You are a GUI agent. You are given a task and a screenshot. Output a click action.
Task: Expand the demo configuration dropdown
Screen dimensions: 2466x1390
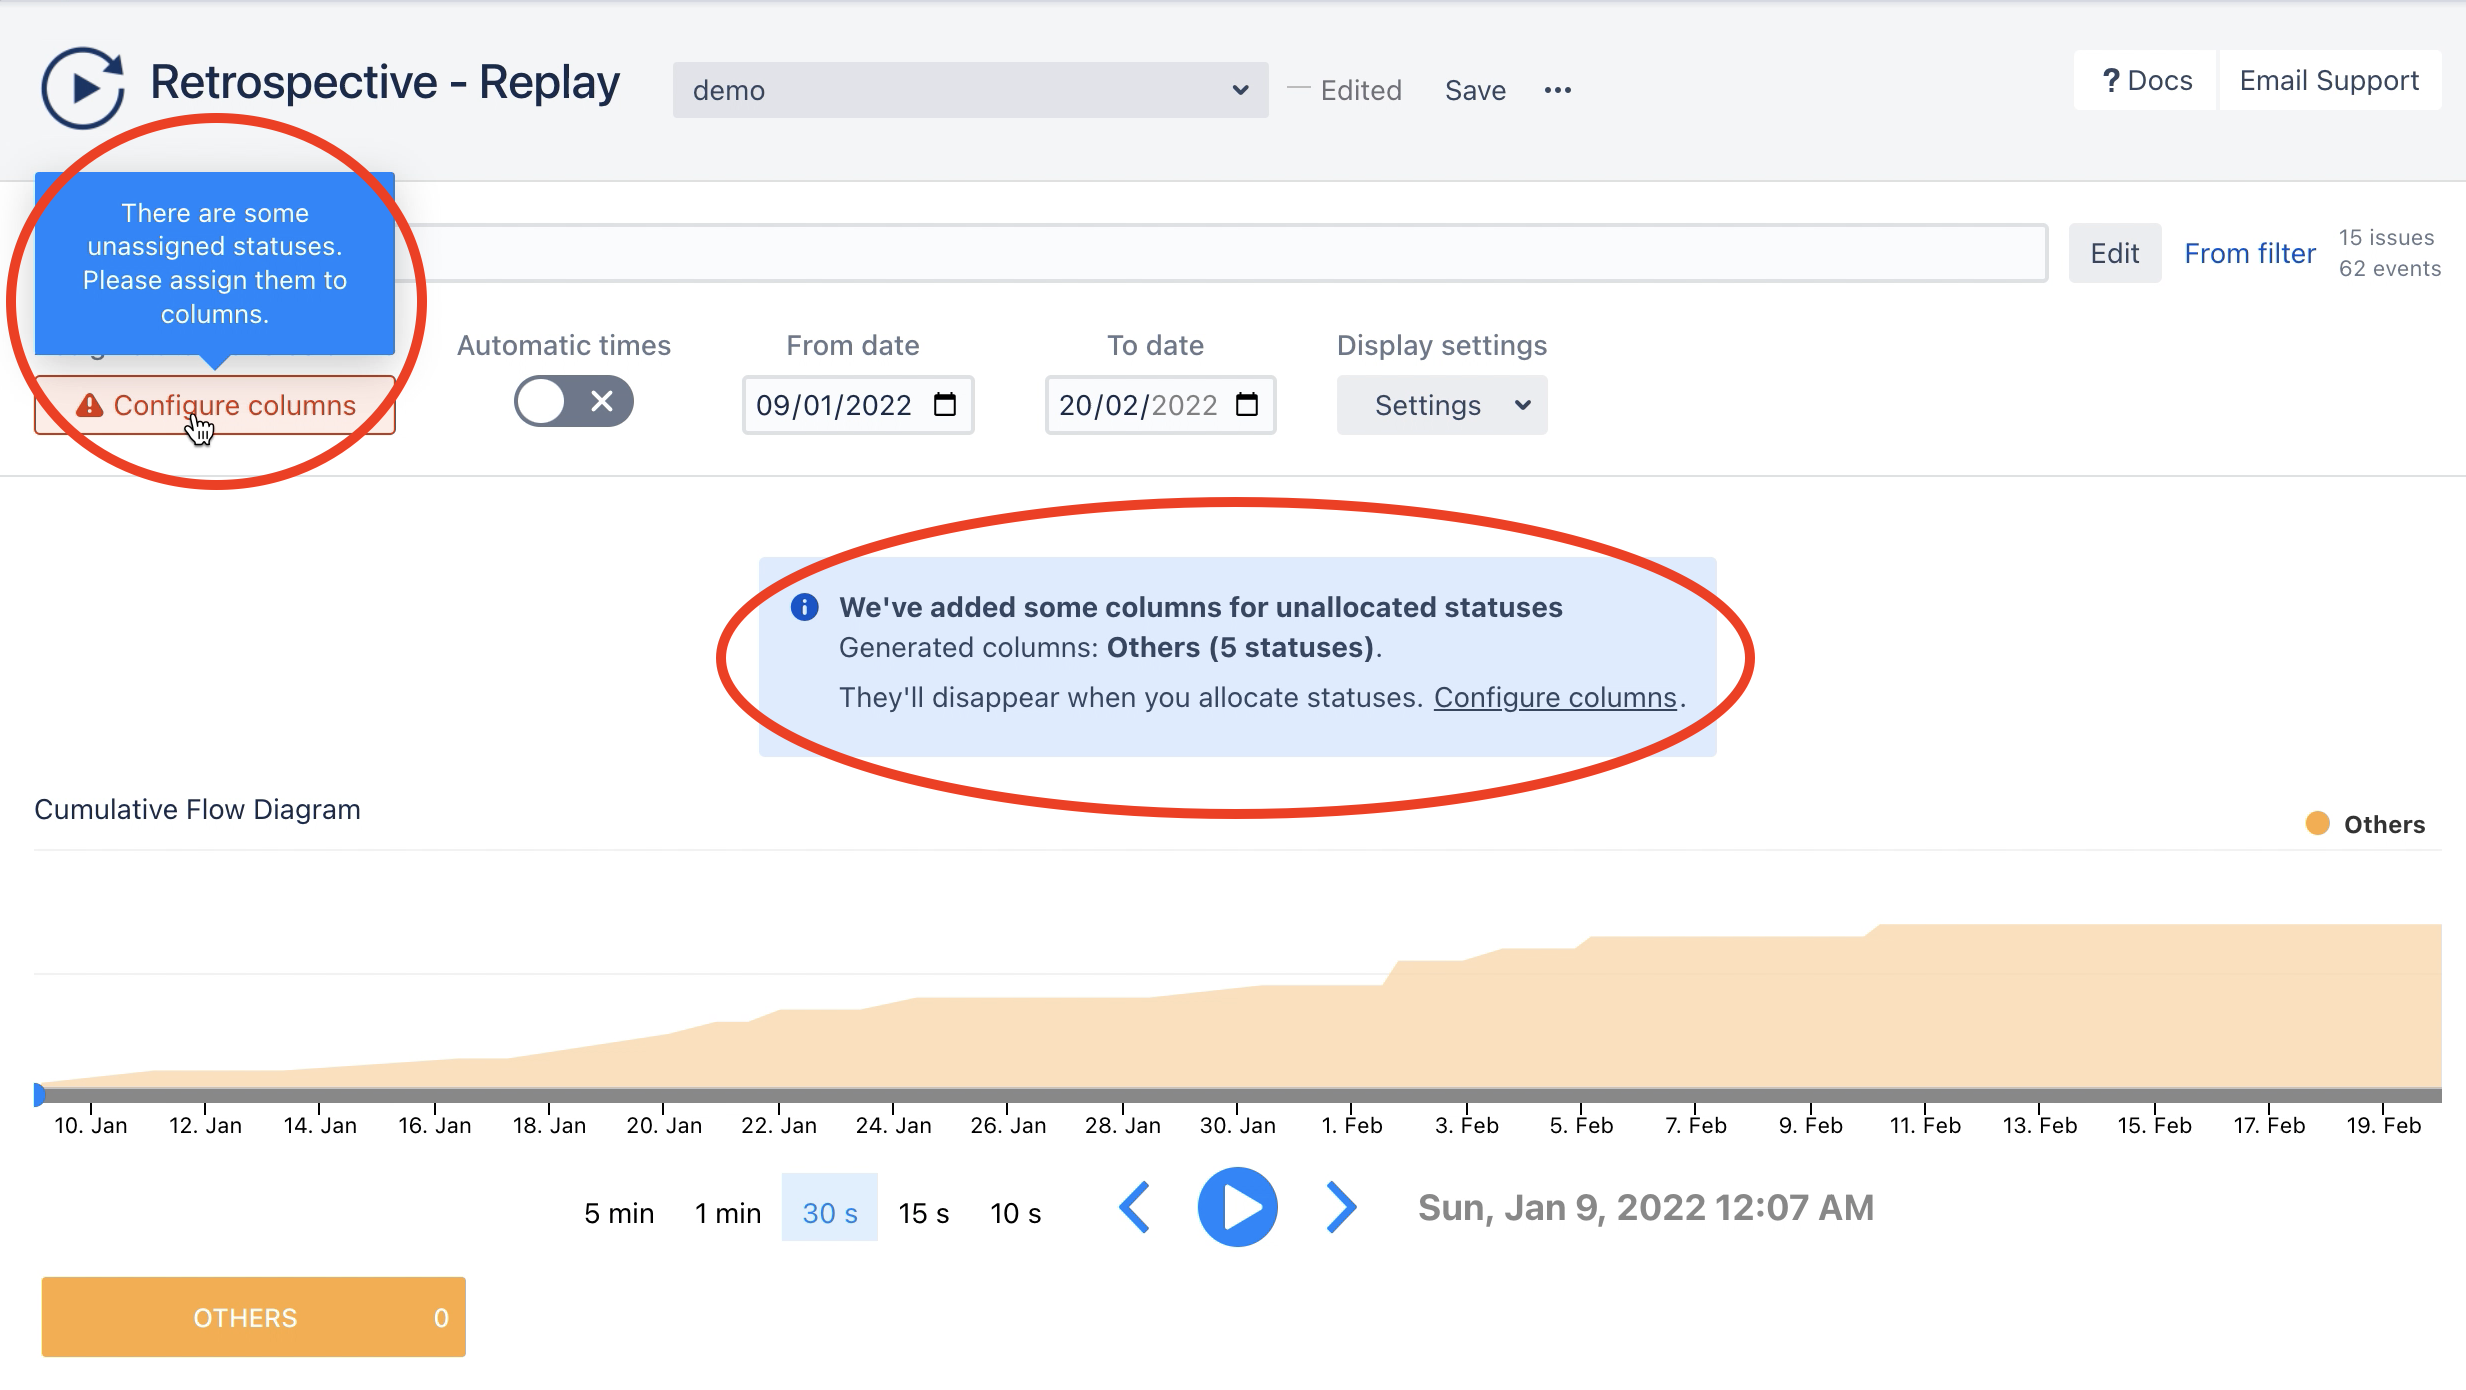click(x=970, y=90)
